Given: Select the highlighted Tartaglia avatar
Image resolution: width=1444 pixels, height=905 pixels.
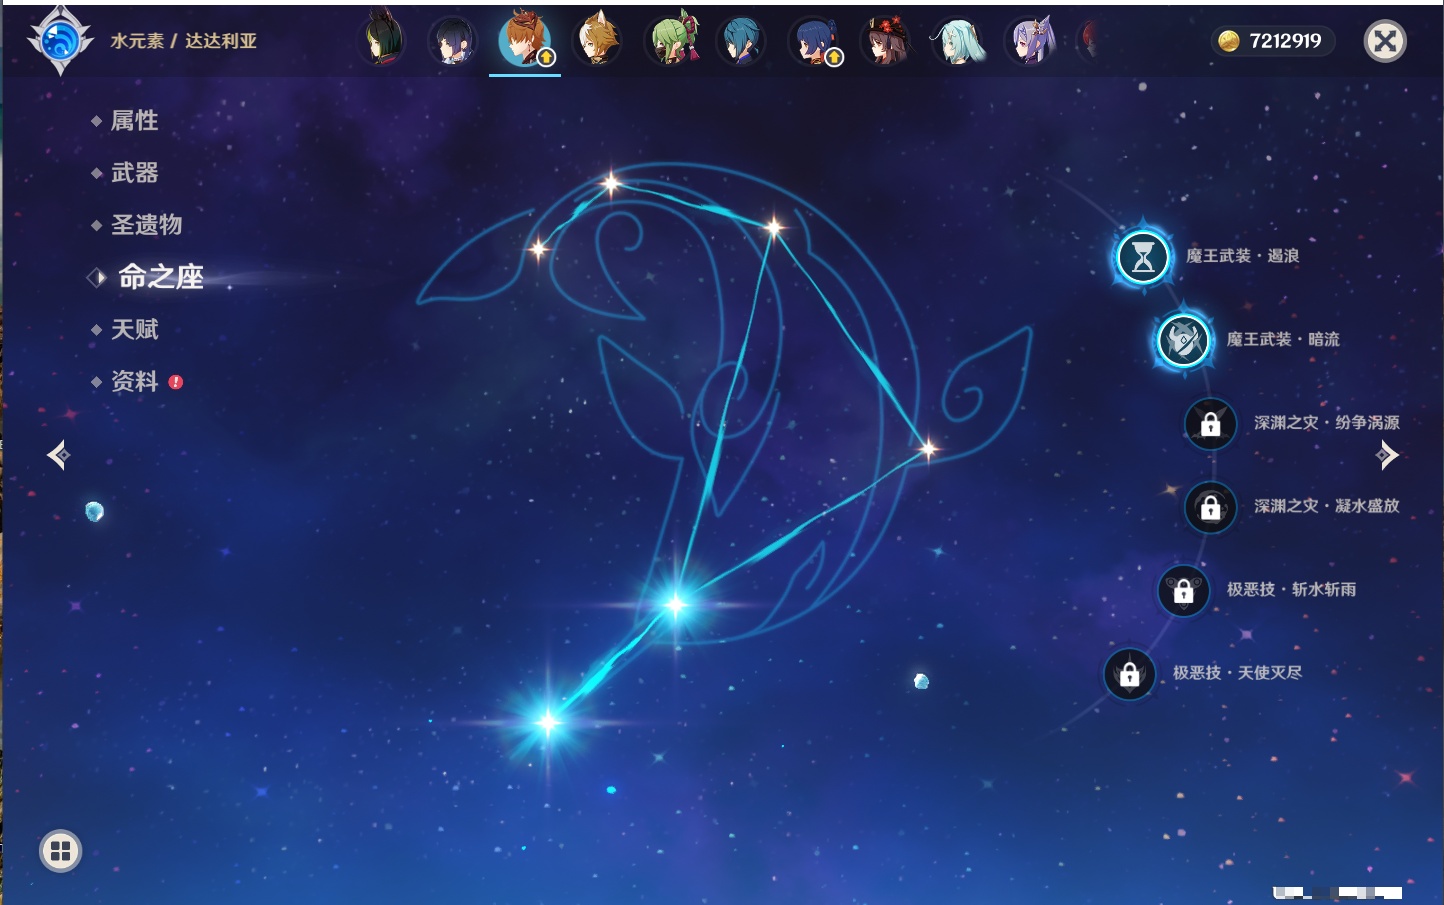Looking at the screenshot, I should coord(525,40).
